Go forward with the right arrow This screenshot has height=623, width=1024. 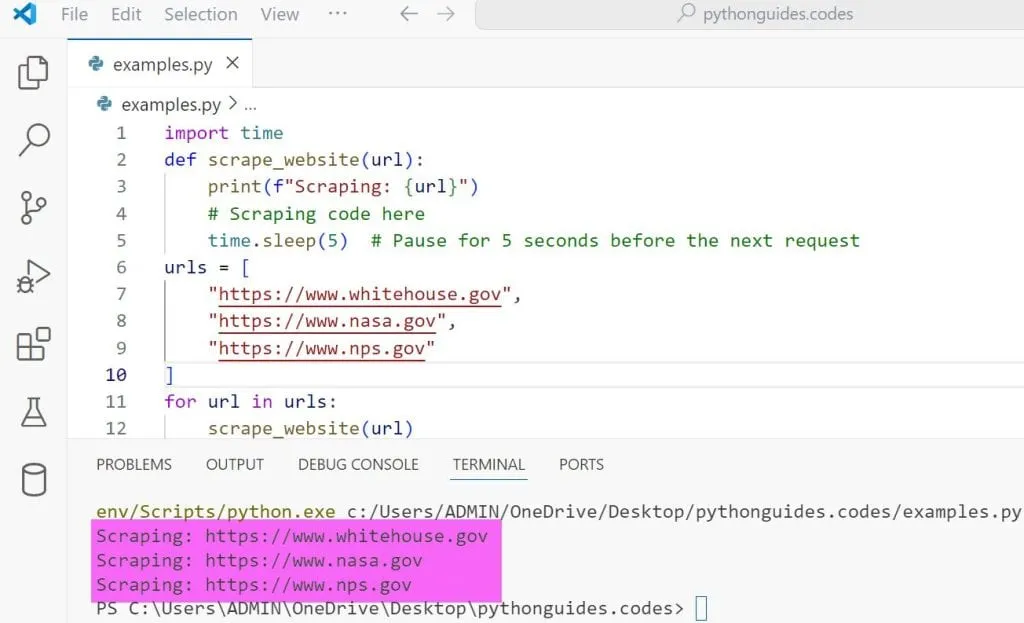(x=446, y=14)
